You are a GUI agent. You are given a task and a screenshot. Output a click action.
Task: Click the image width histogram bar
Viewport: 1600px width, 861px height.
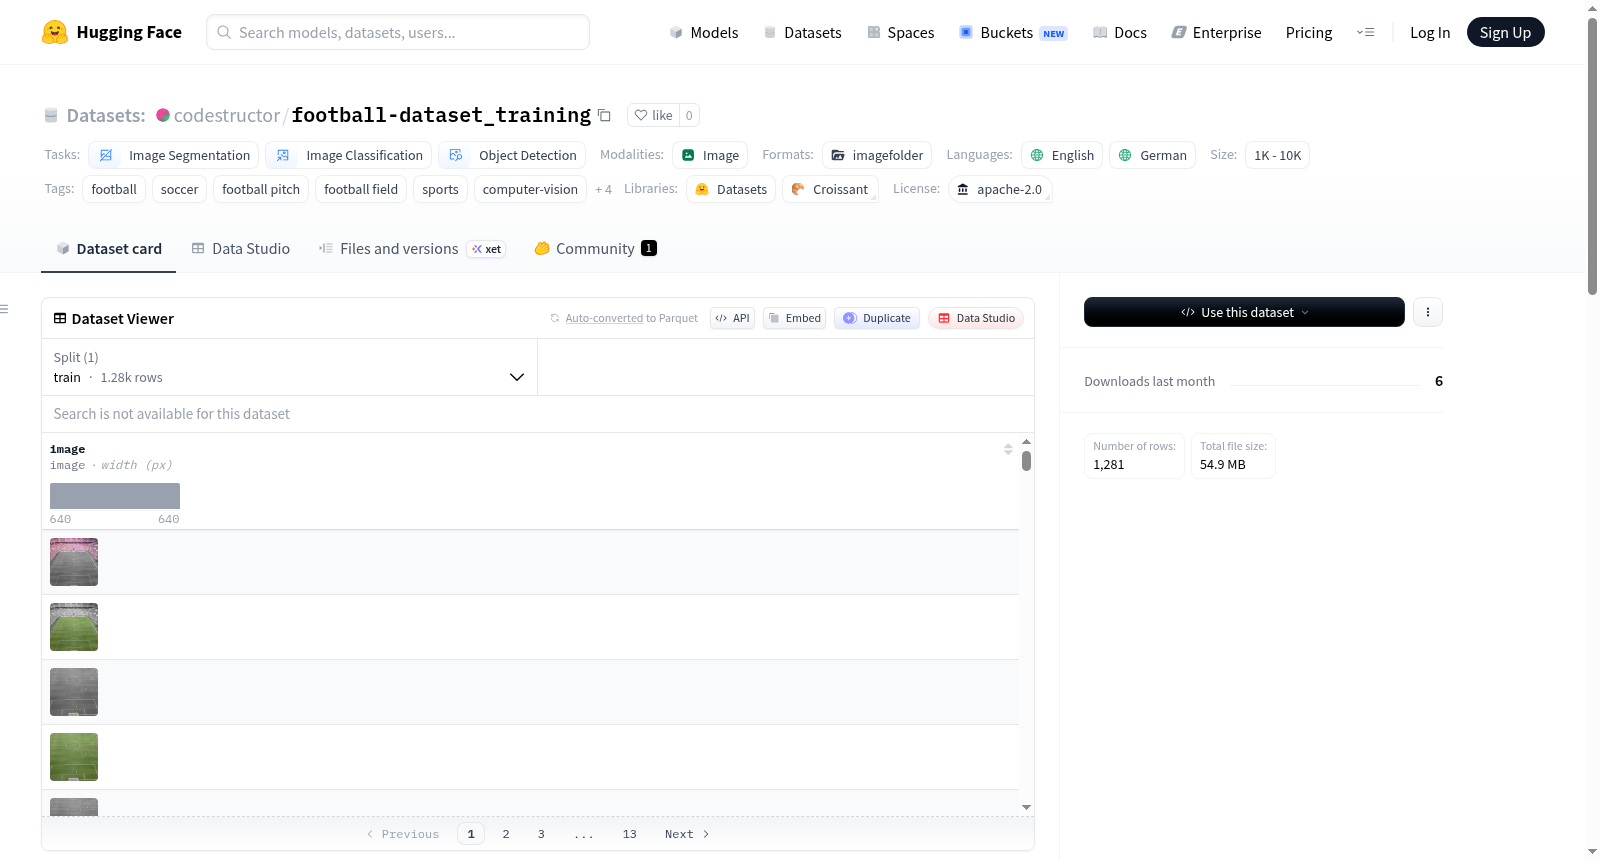[115, 496]
